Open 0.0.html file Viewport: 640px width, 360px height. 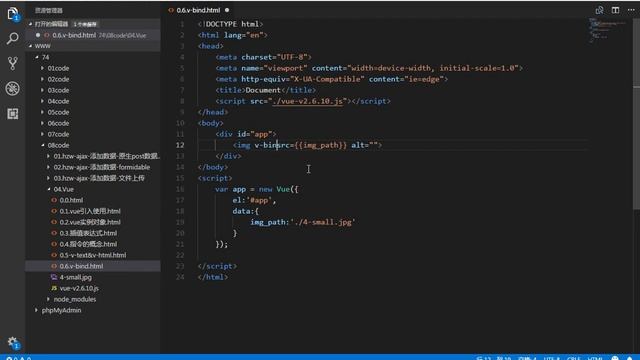click(x=93, y=200)
